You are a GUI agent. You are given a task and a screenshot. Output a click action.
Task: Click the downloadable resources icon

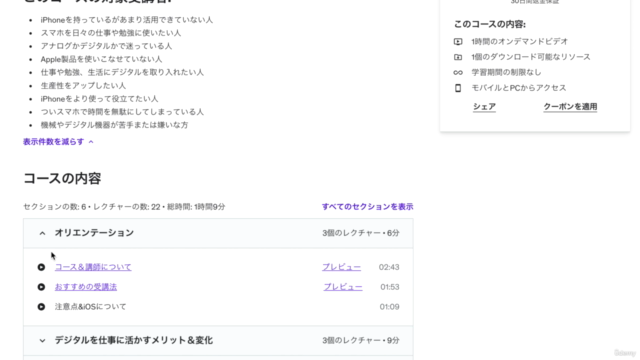coord(458,57)
